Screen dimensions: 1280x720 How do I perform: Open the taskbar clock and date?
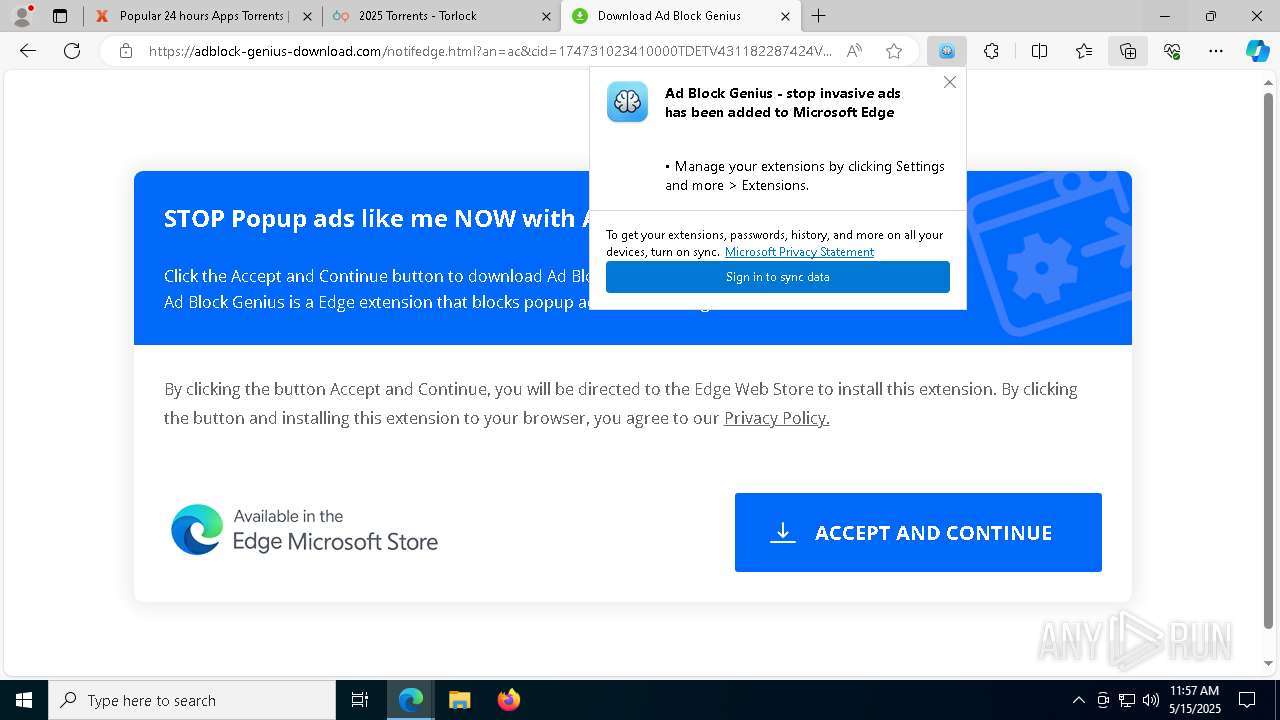pyautogui.click(x=1194, y=700)
